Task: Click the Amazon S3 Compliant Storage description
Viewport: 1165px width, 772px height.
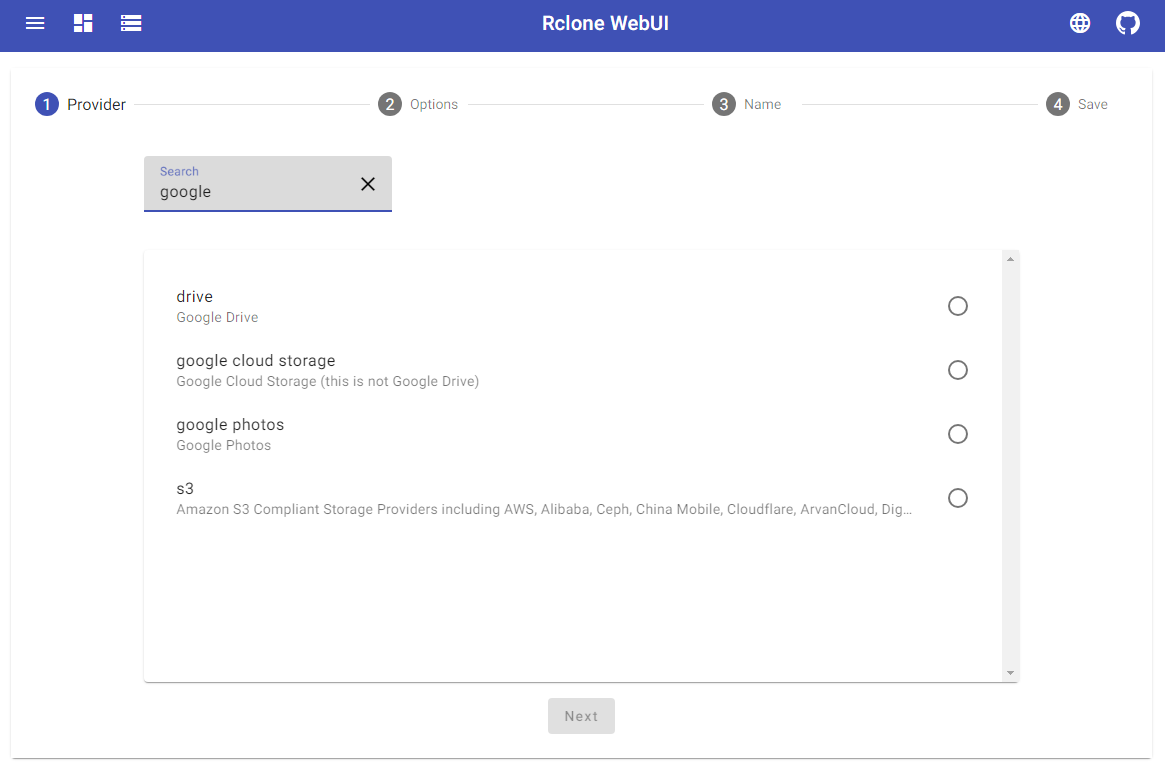Action: point(544,510)
